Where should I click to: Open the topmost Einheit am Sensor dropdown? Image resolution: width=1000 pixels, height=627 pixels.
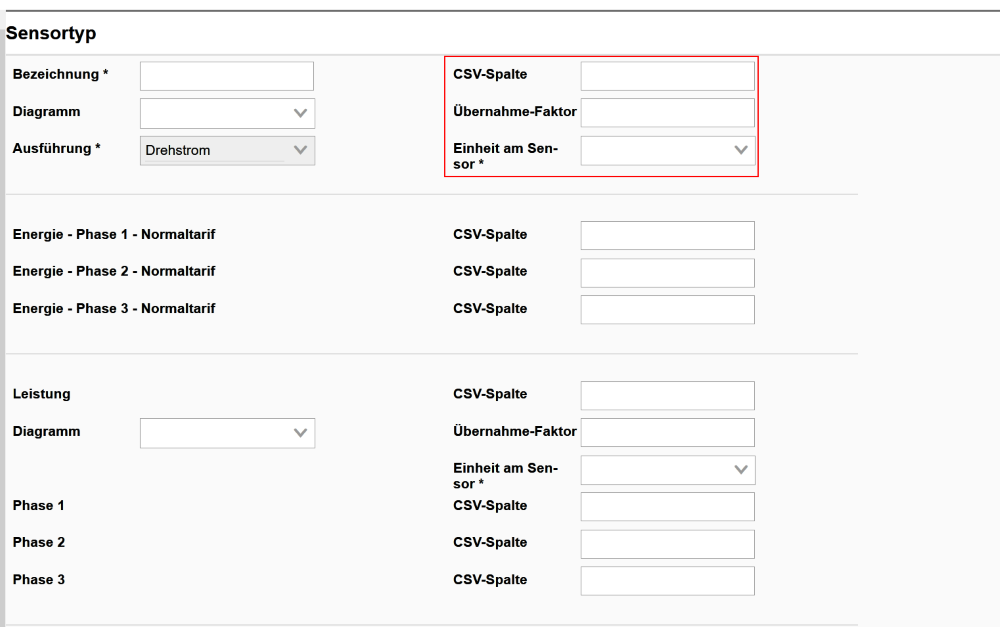tap(667, 150)
